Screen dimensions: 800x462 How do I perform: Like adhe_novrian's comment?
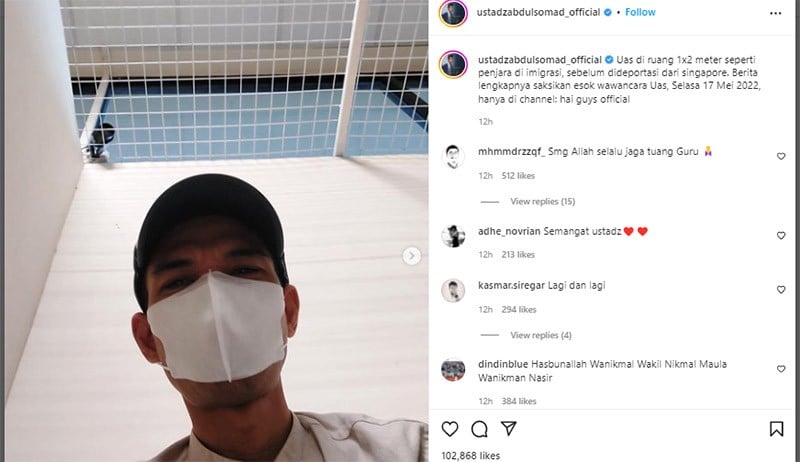pyautogui.click(x=781, y=235)
